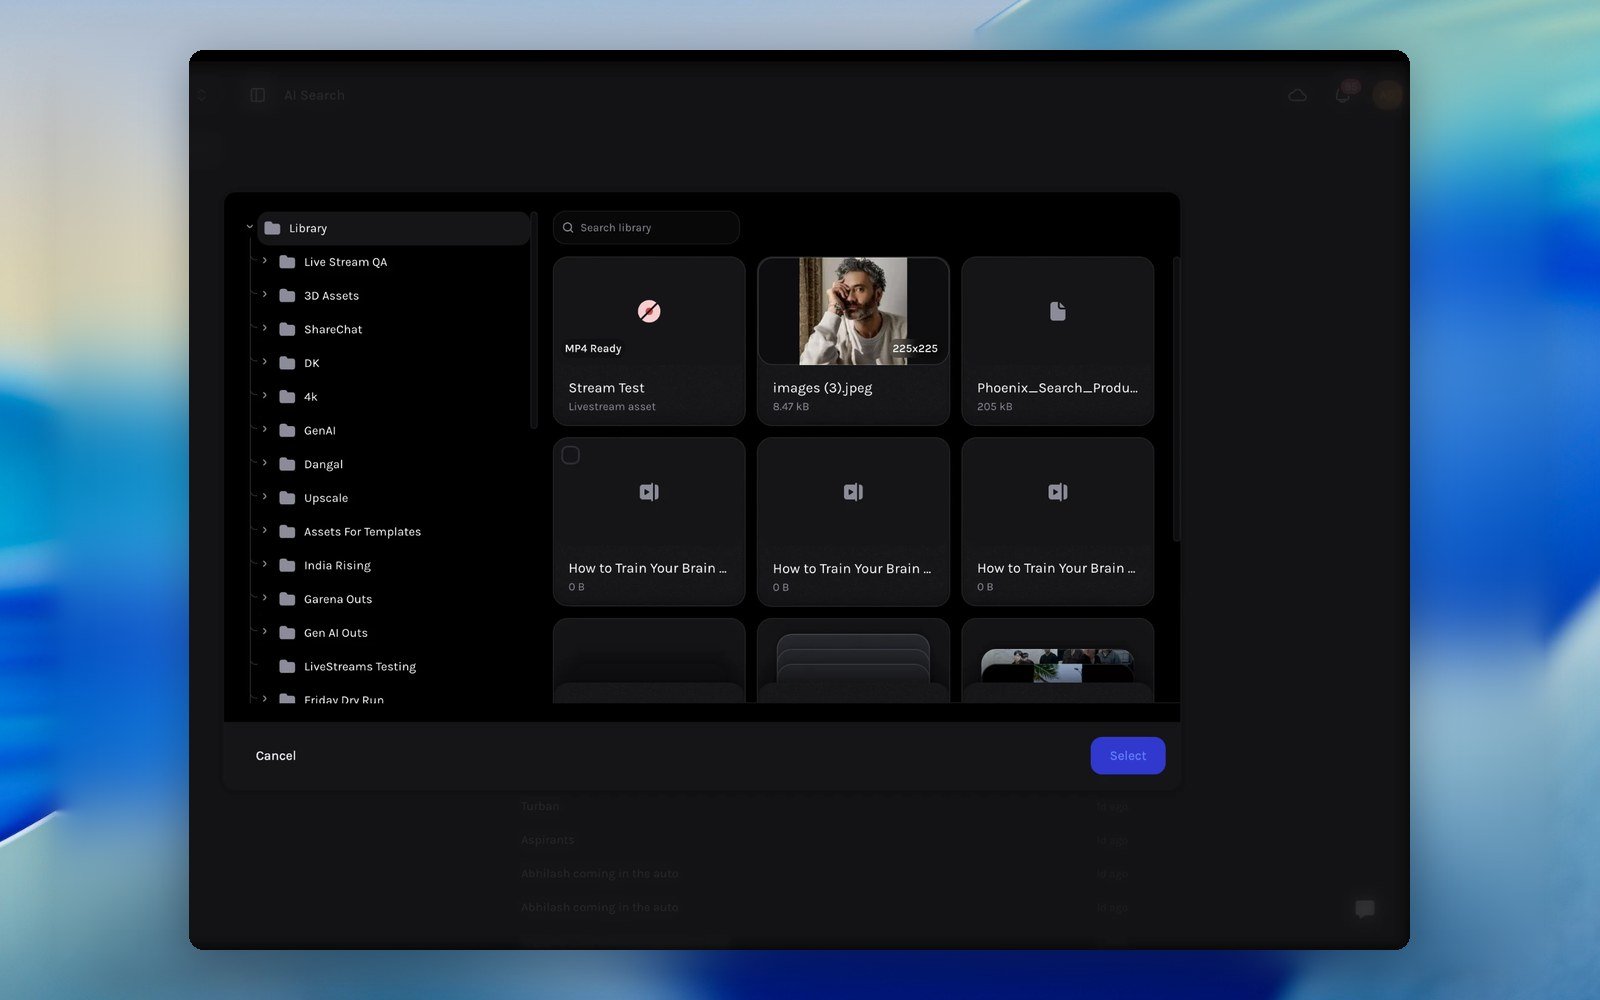Click the "Stream Test" asset title

pos(606,388)
